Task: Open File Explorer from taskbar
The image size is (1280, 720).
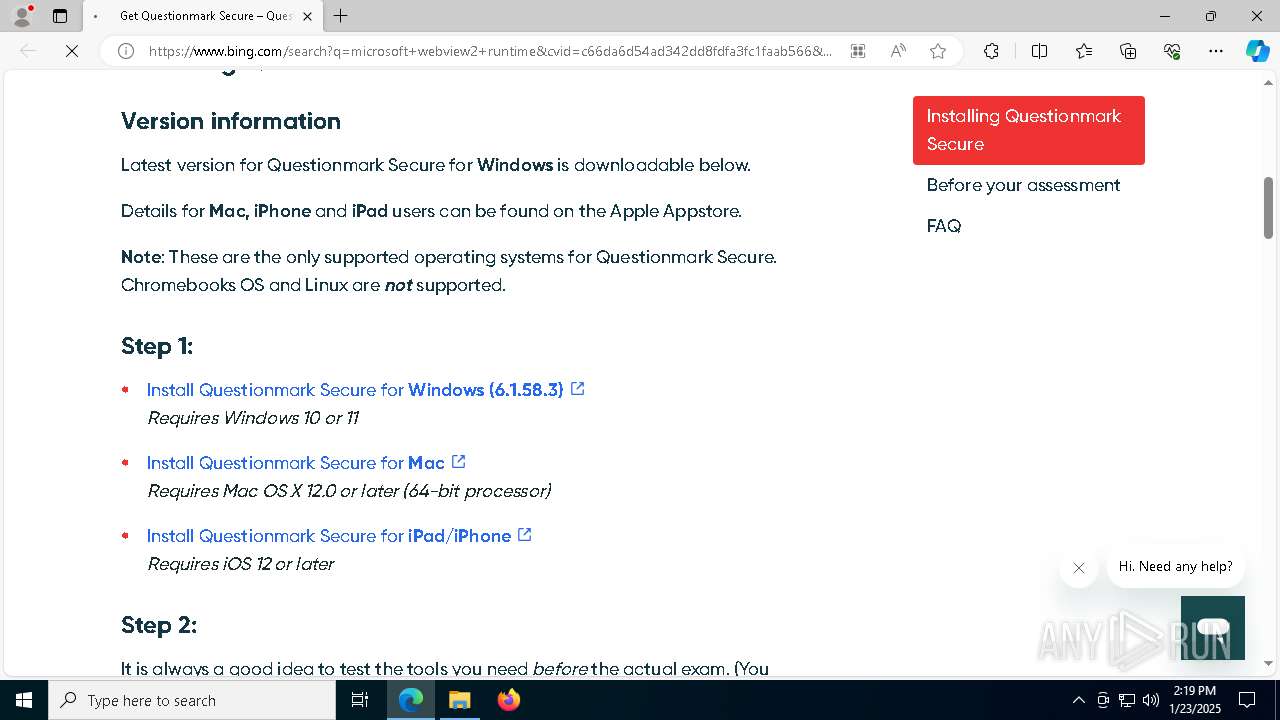Action: point(459,700)
